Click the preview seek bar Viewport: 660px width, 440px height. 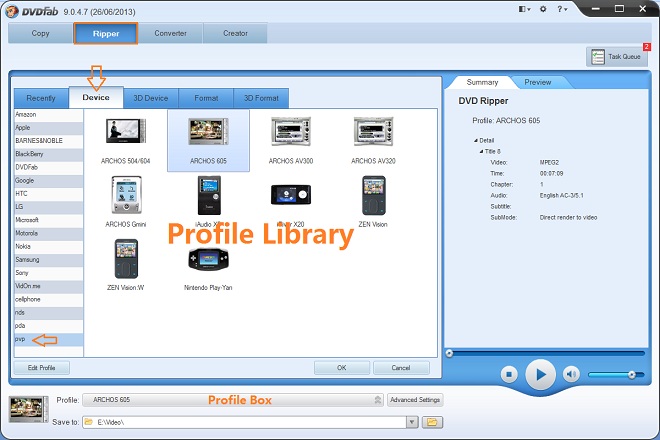[x=545, y=353]
